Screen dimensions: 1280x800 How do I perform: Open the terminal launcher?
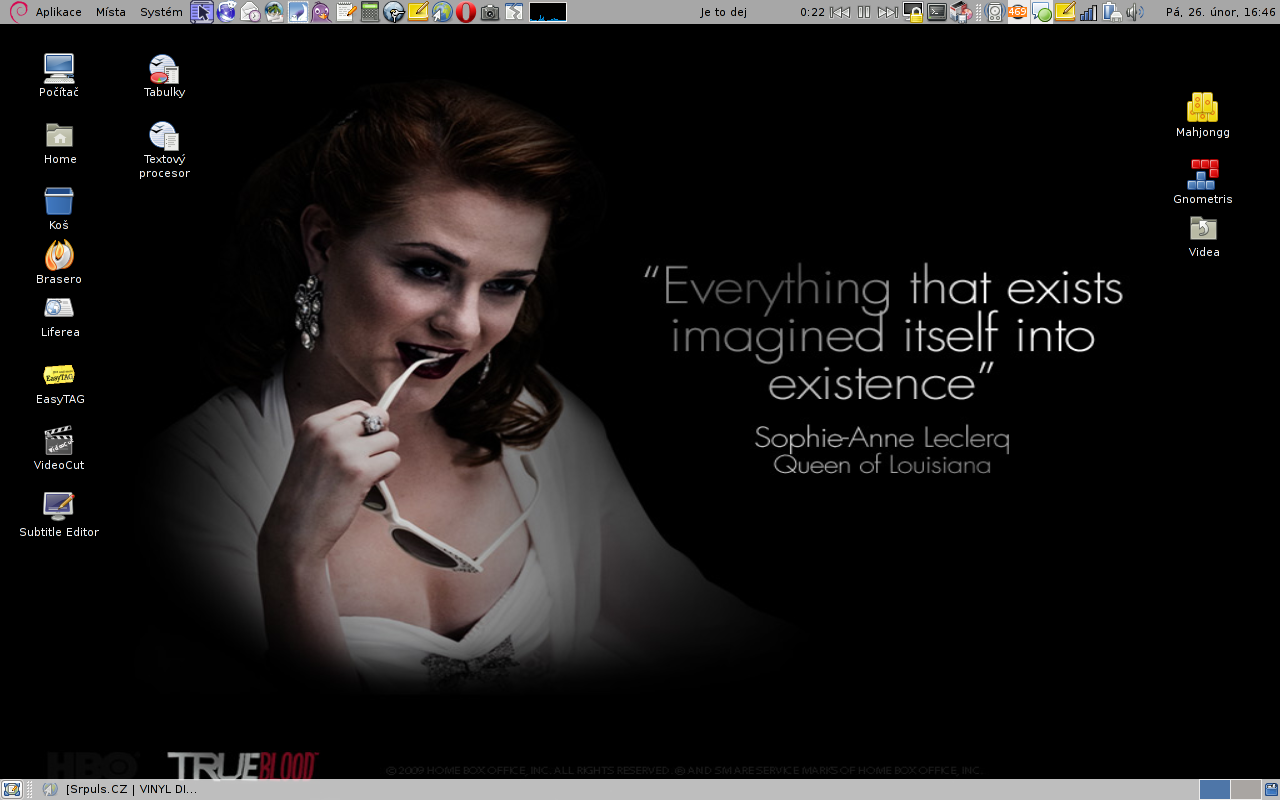(x=937, y=12)
